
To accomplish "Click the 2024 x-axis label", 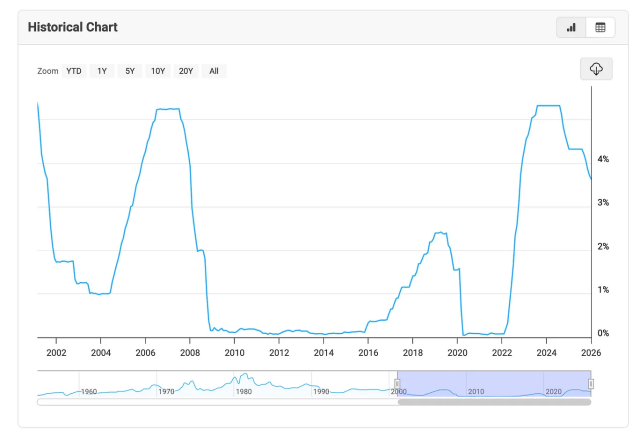I will point(546,352).
